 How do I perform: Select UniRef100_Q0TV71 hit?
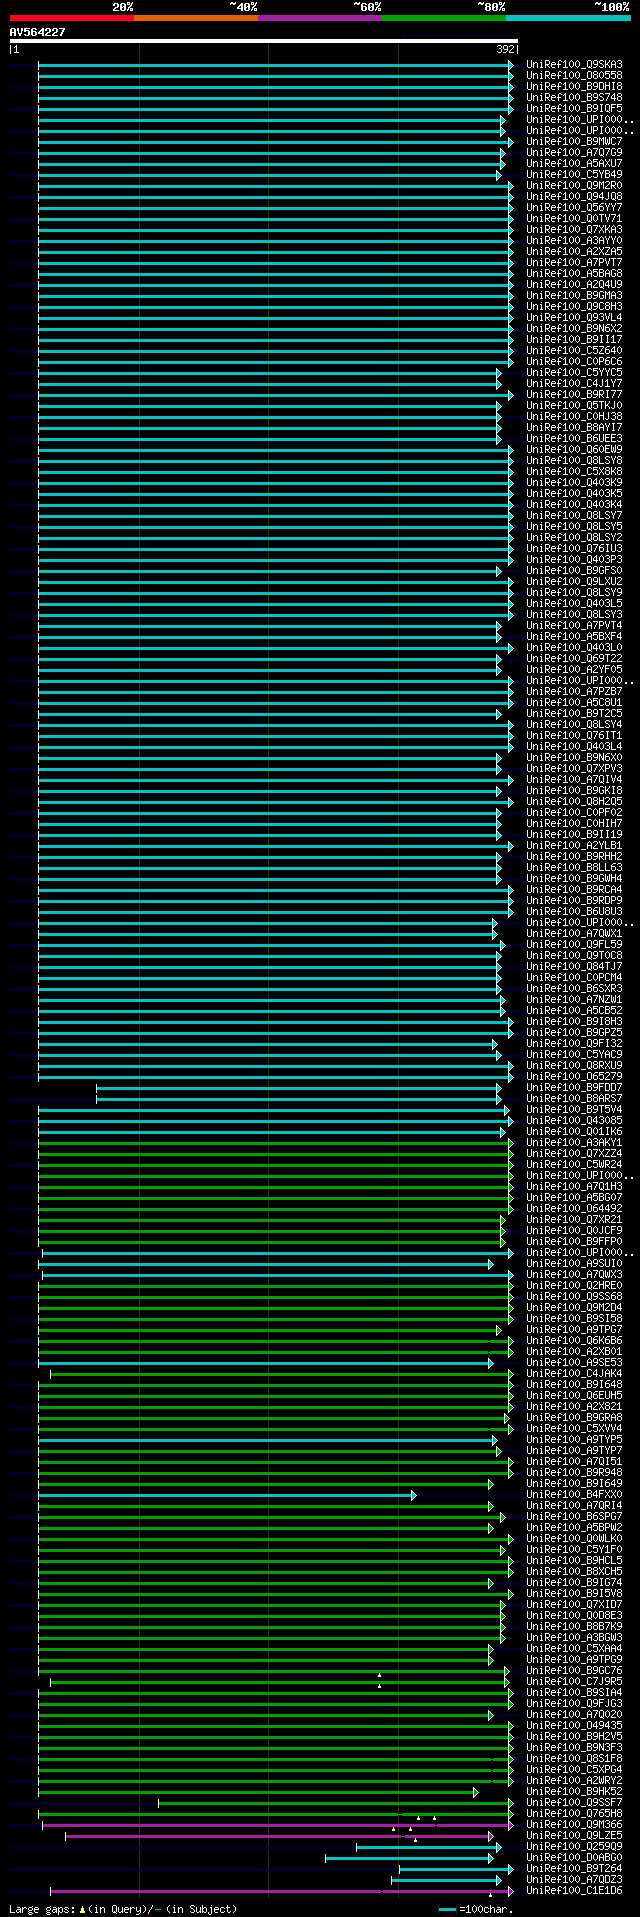(574, 218)
